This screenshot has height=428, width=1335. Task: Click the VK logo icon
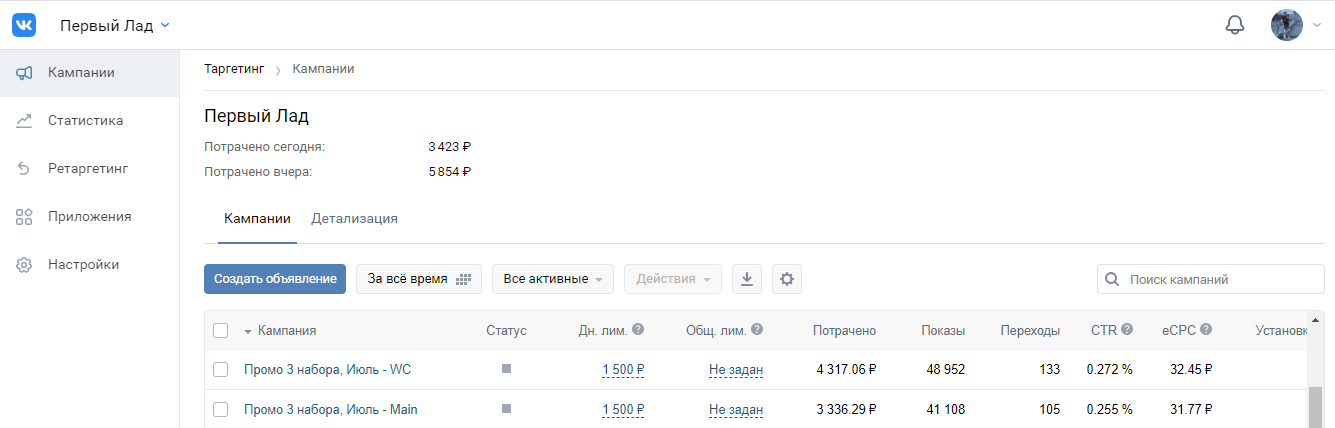pyautogui.click(x=24, y=25)
